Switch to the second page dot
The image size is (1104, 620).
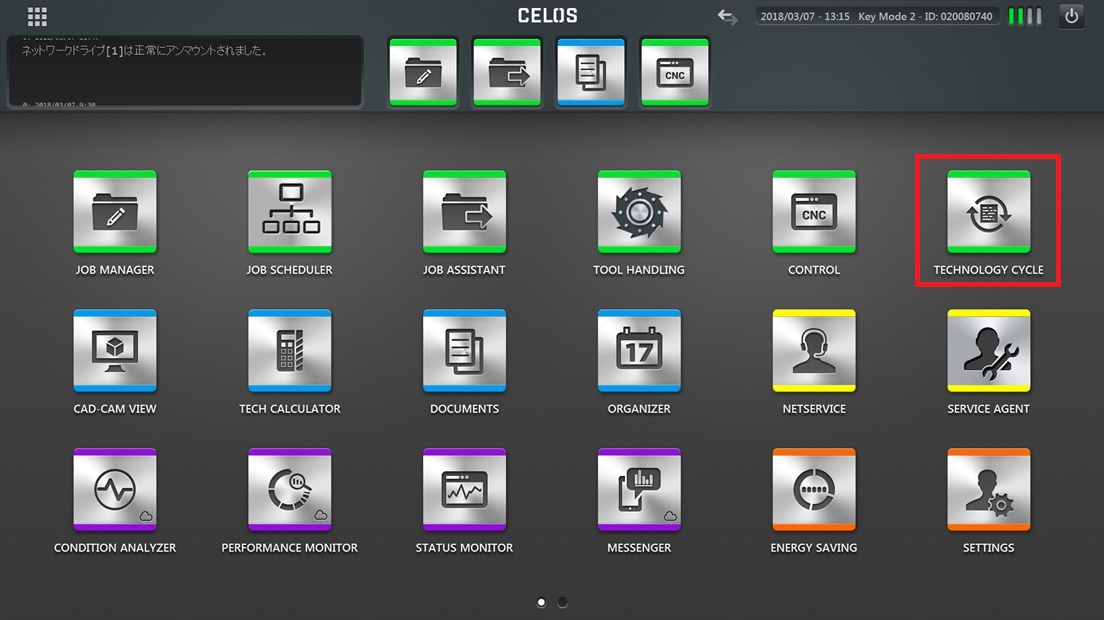(562, 602)
